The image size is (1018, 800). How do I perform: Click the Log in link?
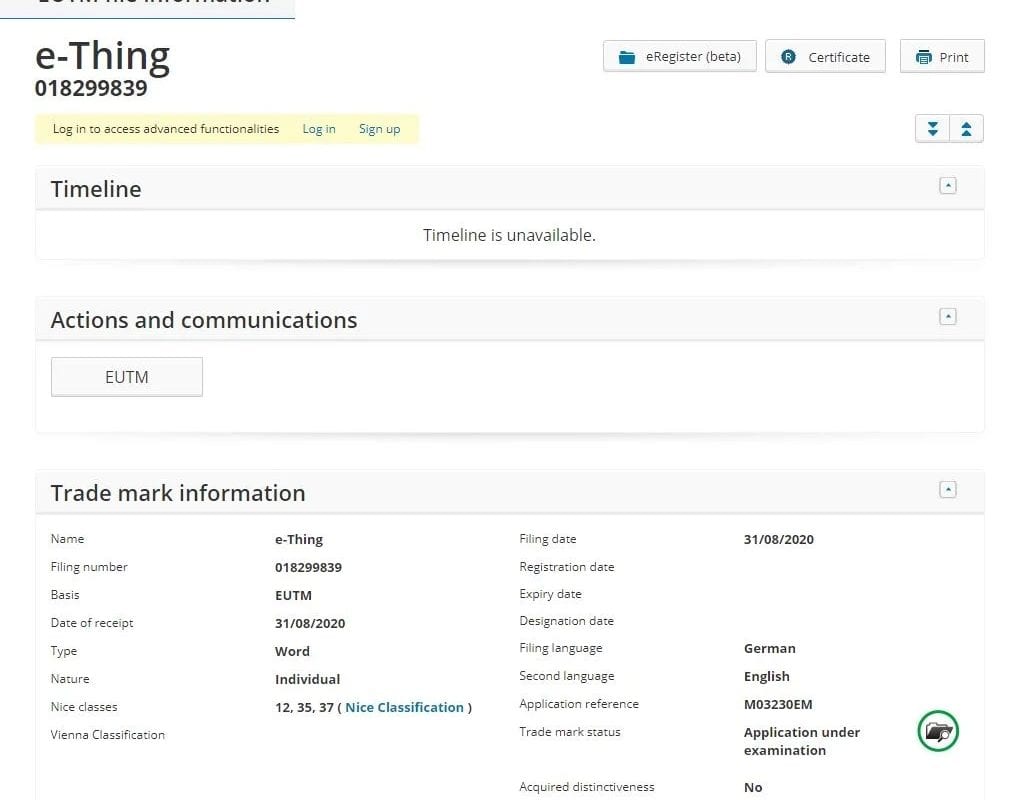coord(319,129)
